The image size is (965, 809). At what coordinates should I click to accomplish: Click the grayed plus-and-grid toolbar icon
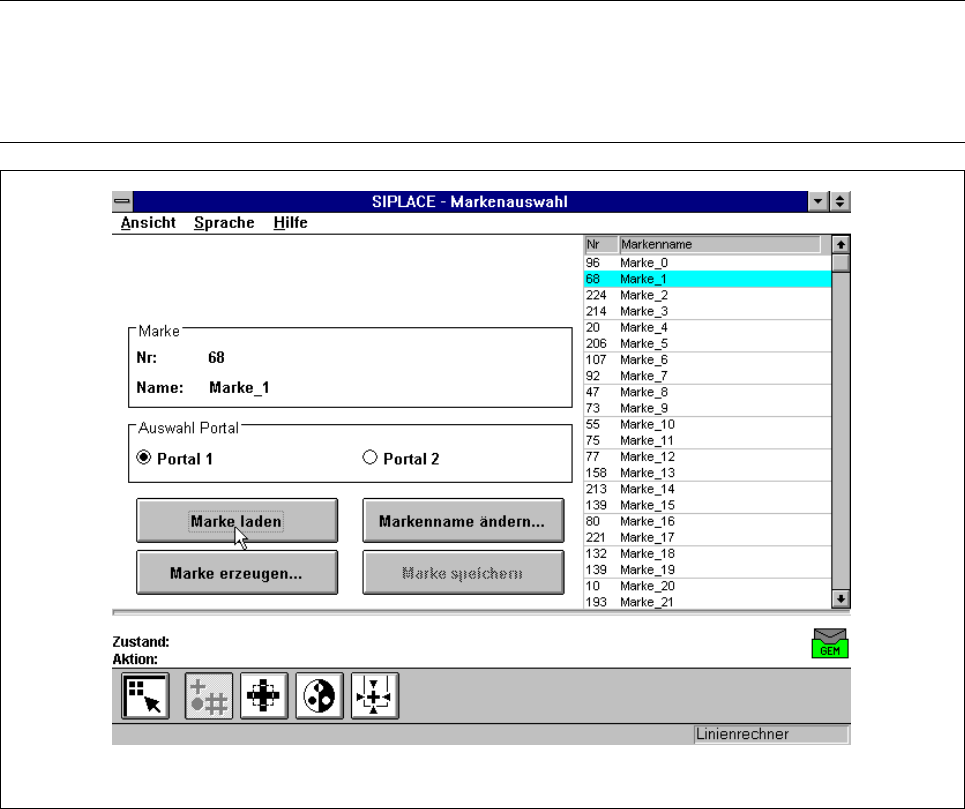[209, 696]
